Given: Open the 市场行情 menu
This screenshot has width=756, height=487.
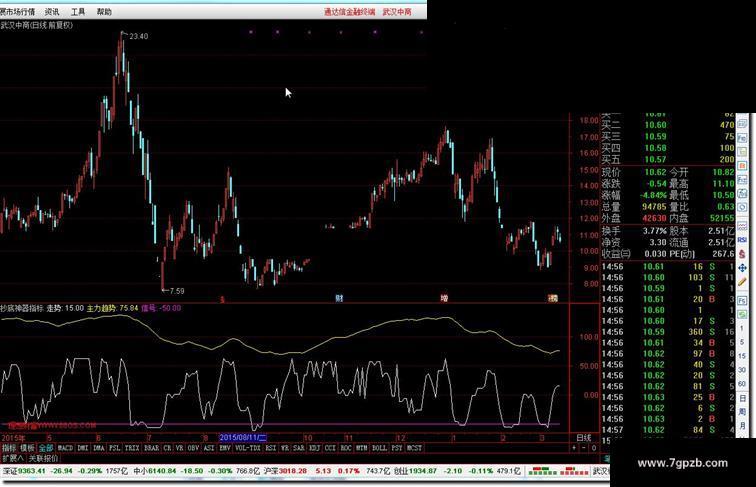Looking at the screenshot, I should [x=17, y=12].
